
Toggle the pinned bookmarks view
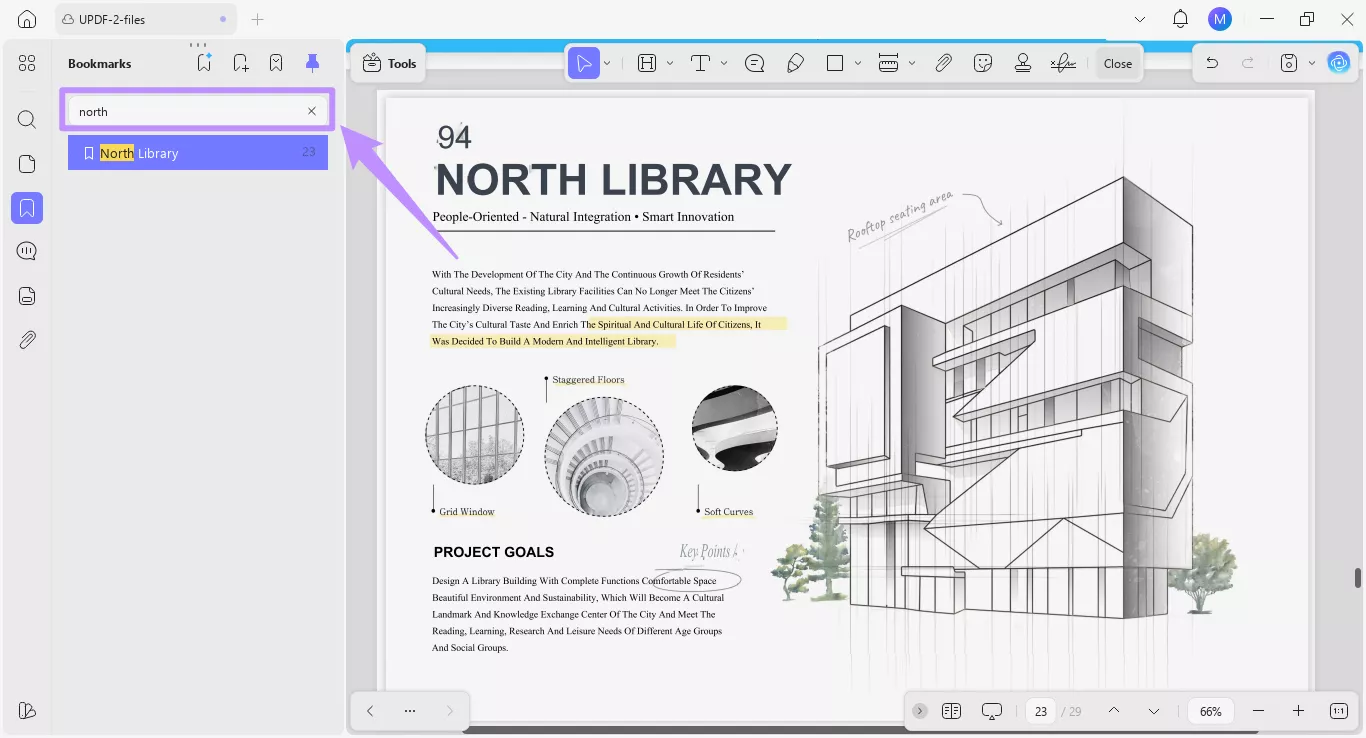pyautogui.click(x=312, y=61)
